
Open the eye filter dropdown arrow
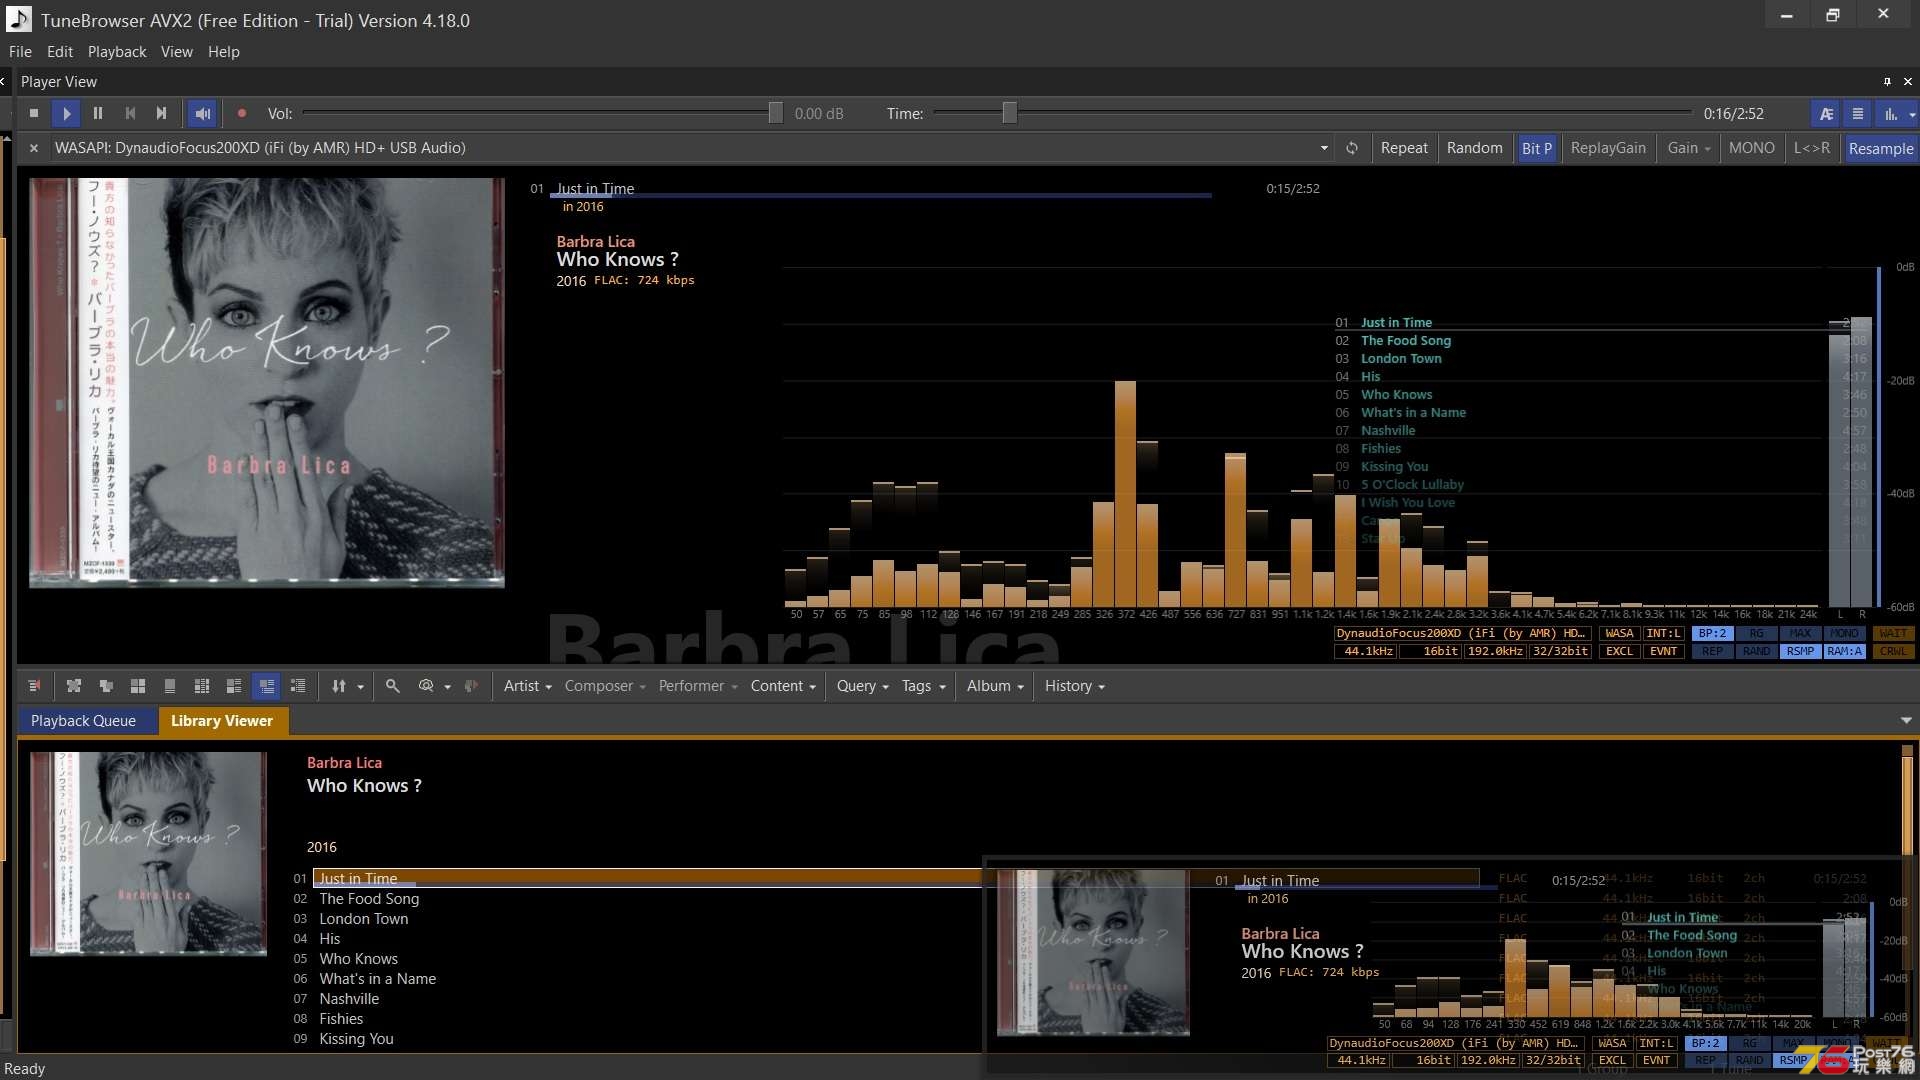(447, 687)
